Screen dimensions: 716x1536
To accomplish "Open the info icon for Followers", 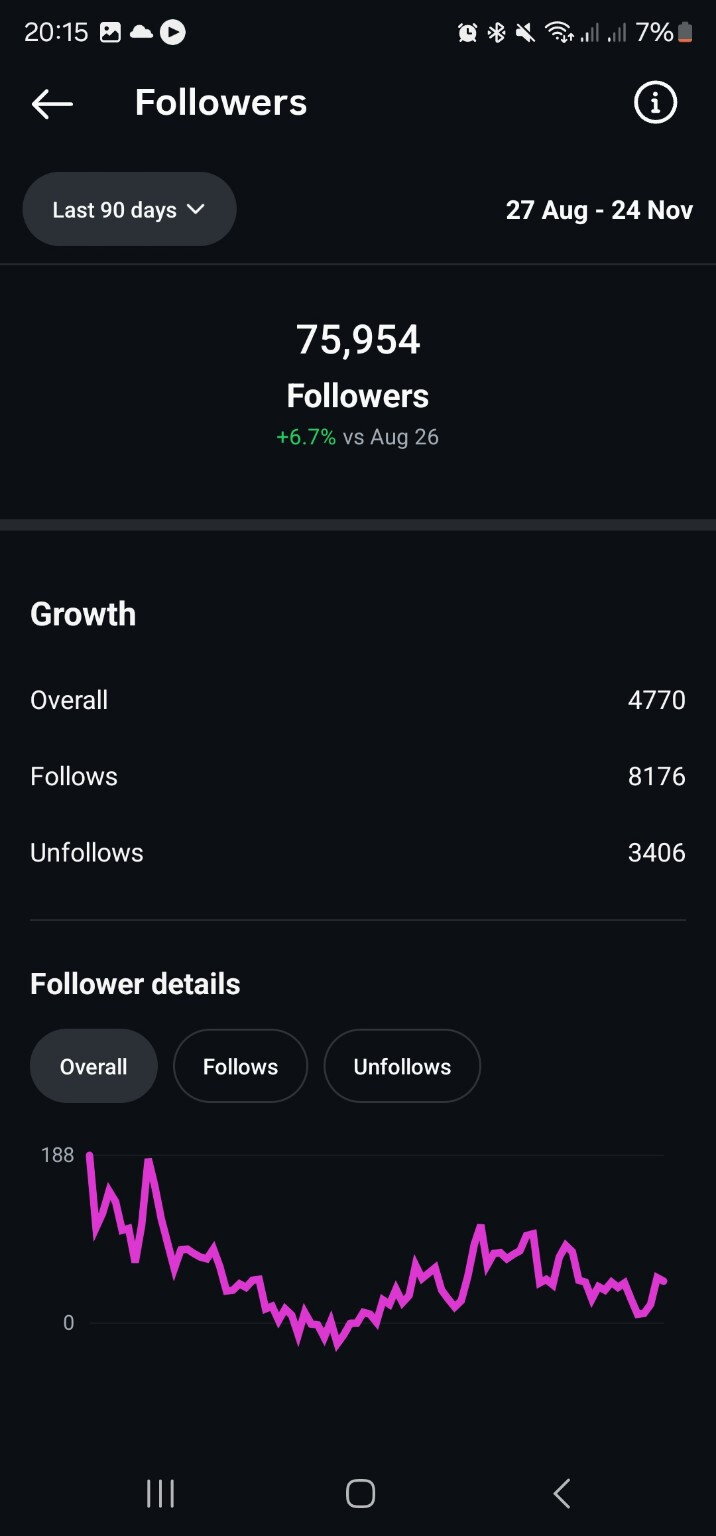I will point(655,103).
